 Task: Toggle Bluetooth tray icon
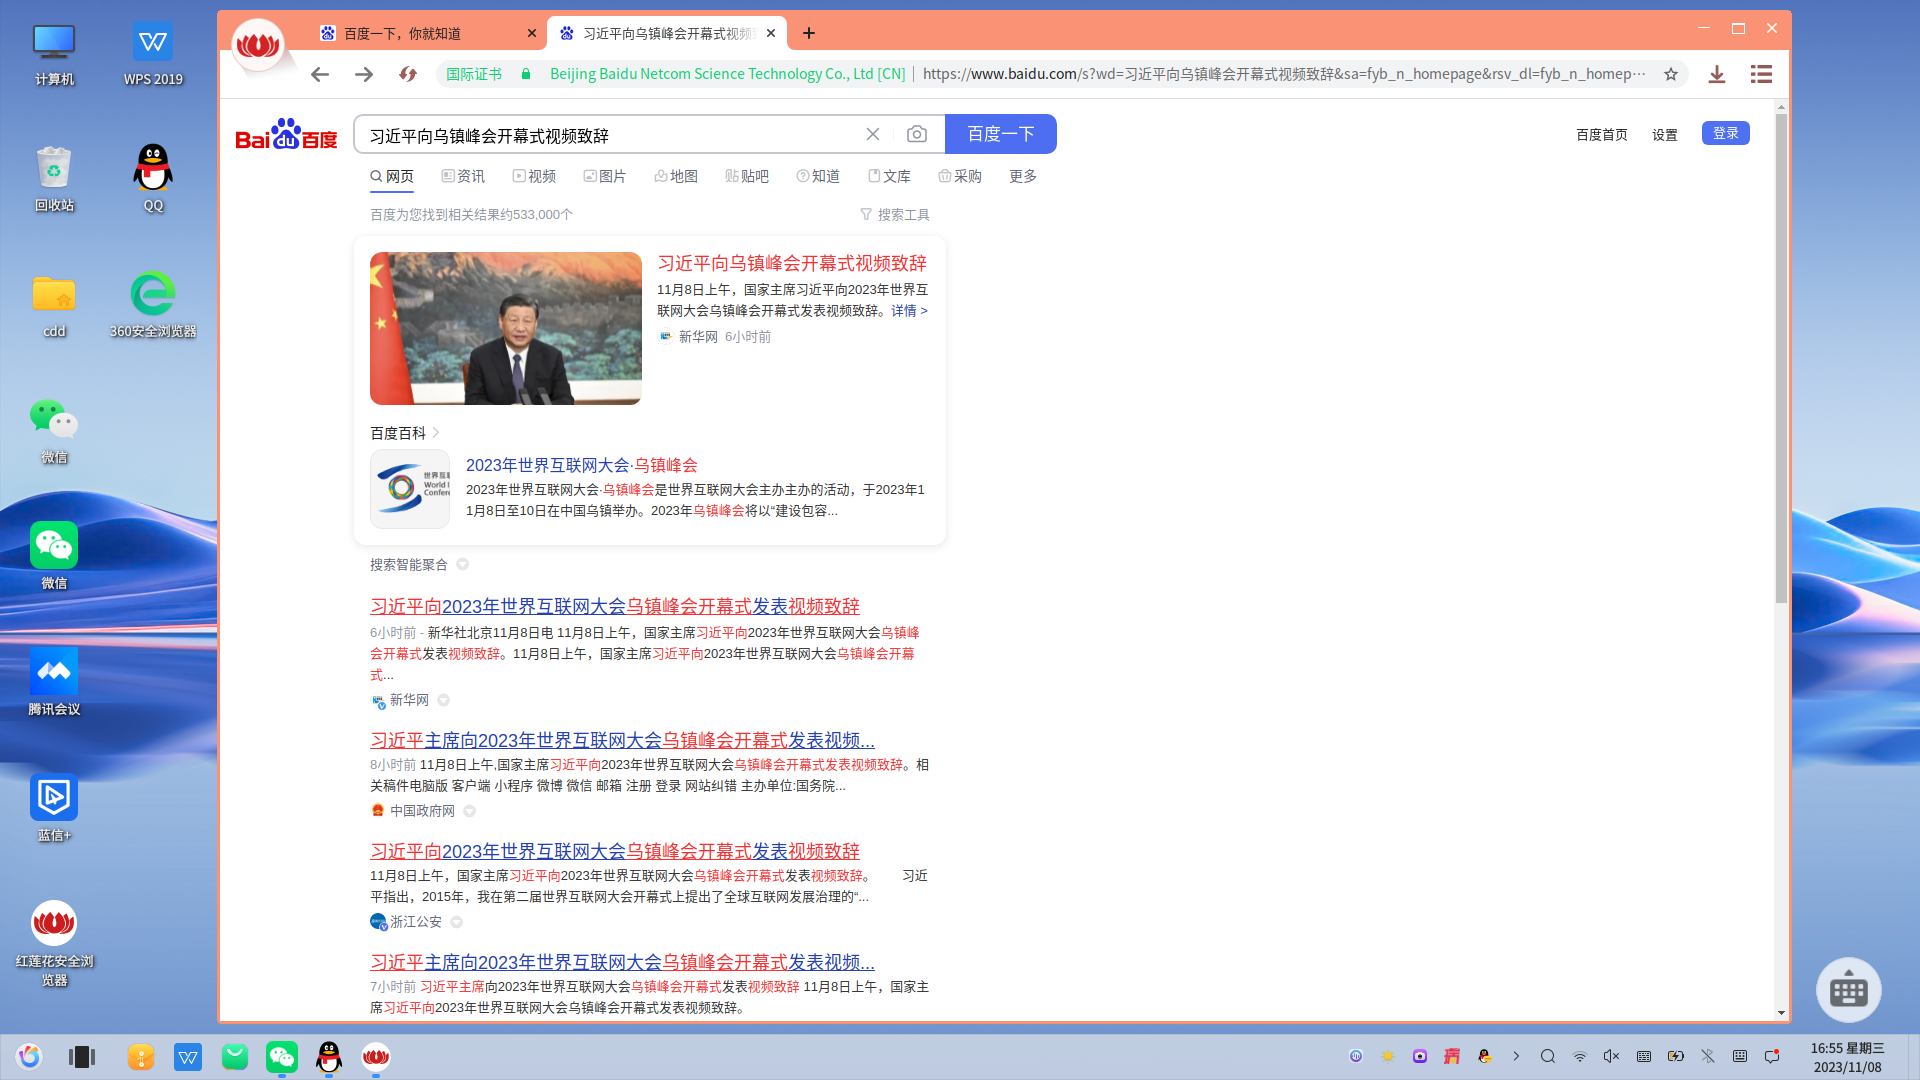pos(1708,1056)
